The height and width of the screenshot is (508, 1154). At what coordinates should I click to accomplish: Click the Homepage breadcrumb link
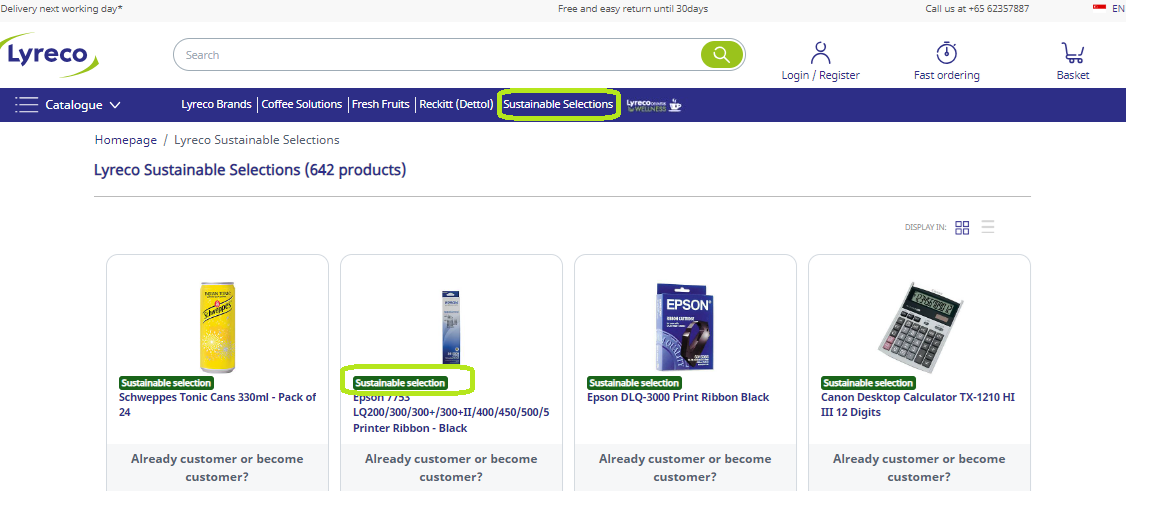pos(126,140)
